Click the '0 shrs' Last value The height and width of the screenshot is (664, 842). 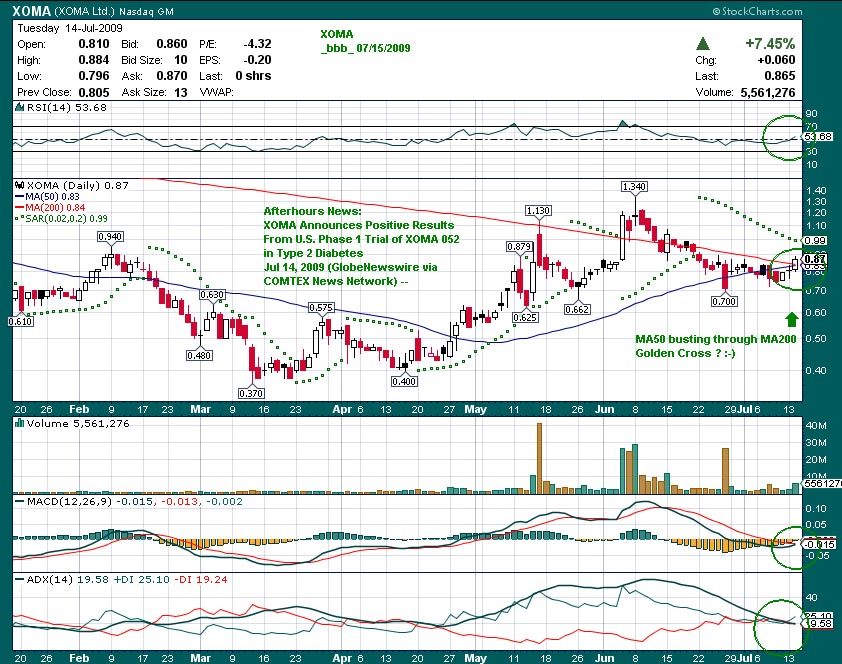coord(253,76)
